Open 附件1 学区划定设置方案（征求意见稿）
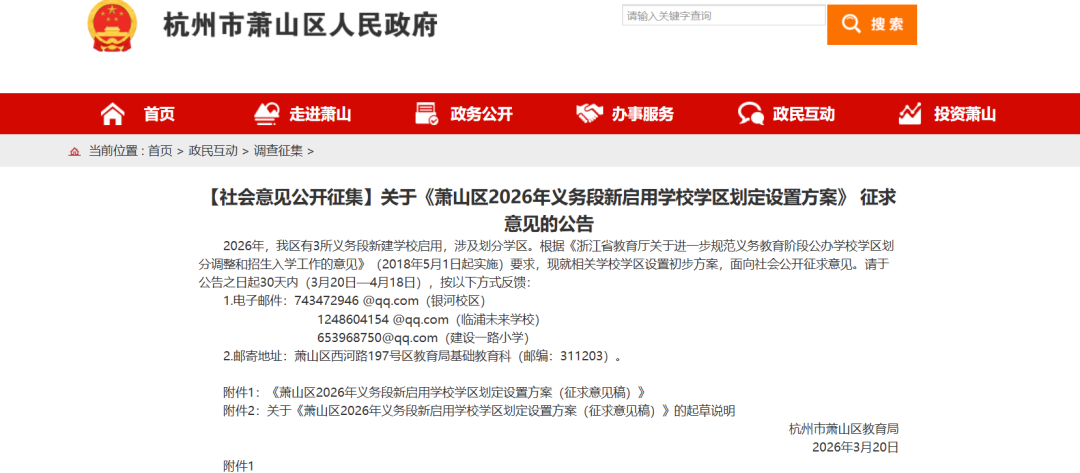 tap(434, 392)
